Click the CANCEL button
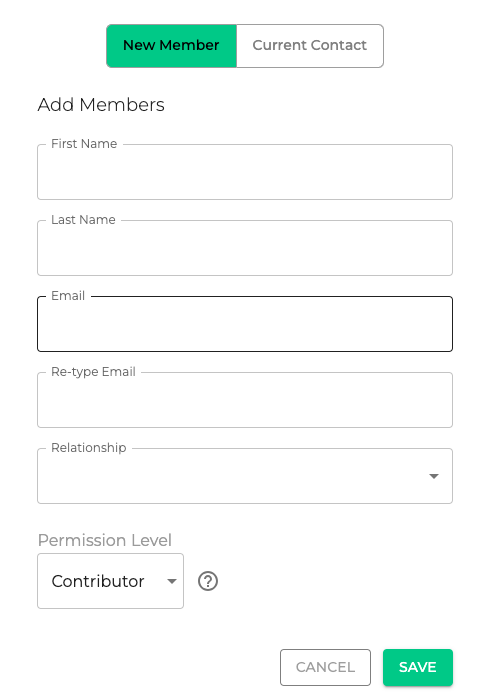 click(325, 667)
